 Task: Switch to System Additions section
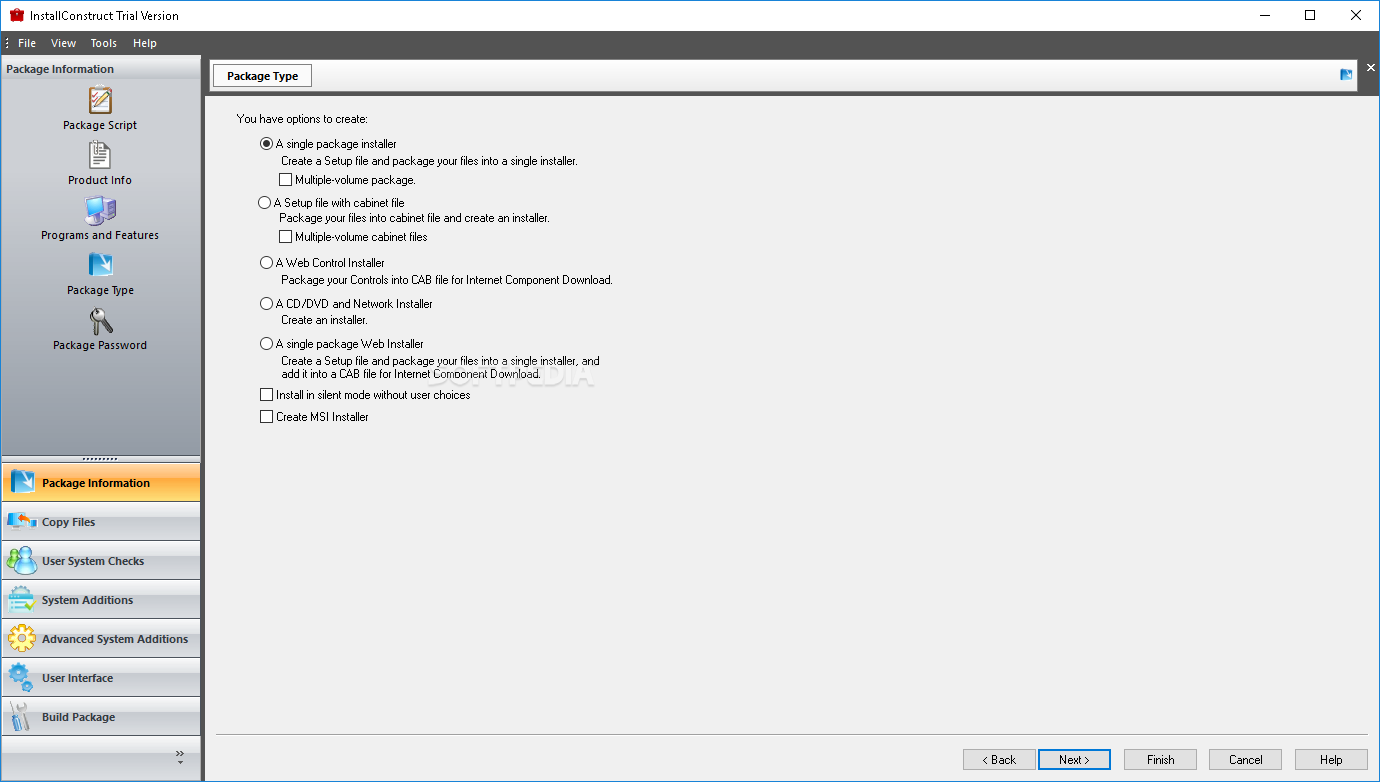[x=101, y=599]
